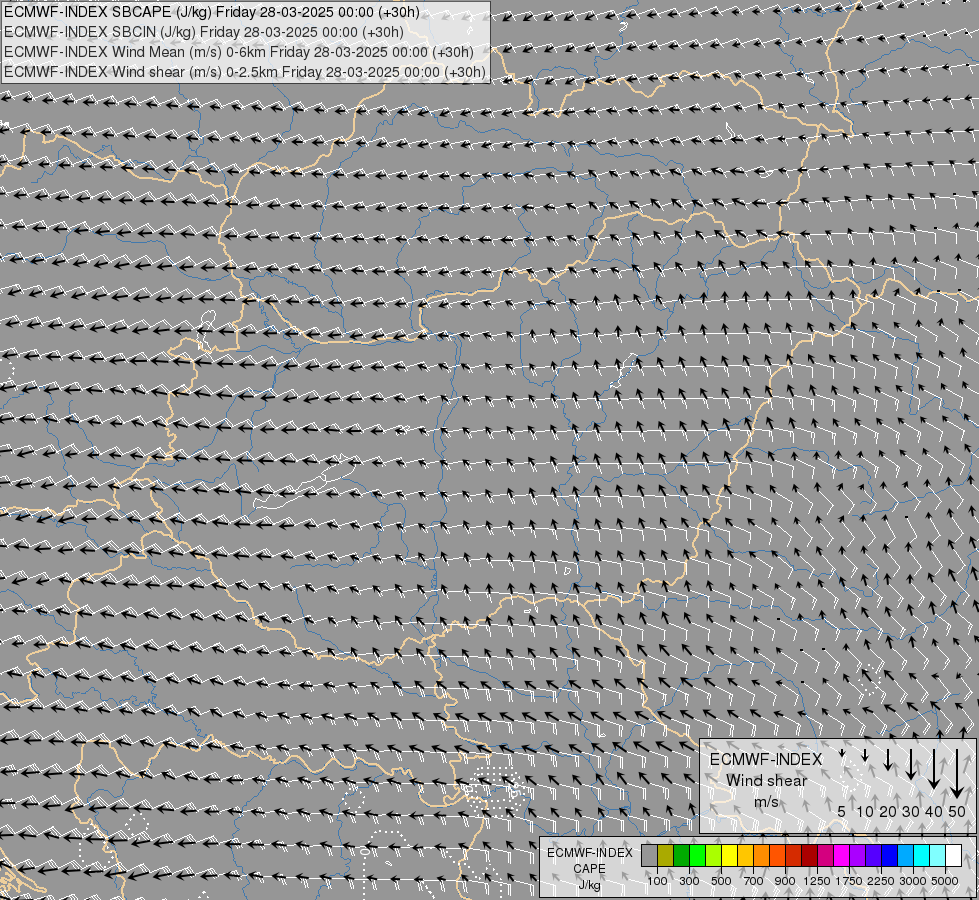
Task: Click the '3000' CAPE scale value
Action: [x=913, y=881]
